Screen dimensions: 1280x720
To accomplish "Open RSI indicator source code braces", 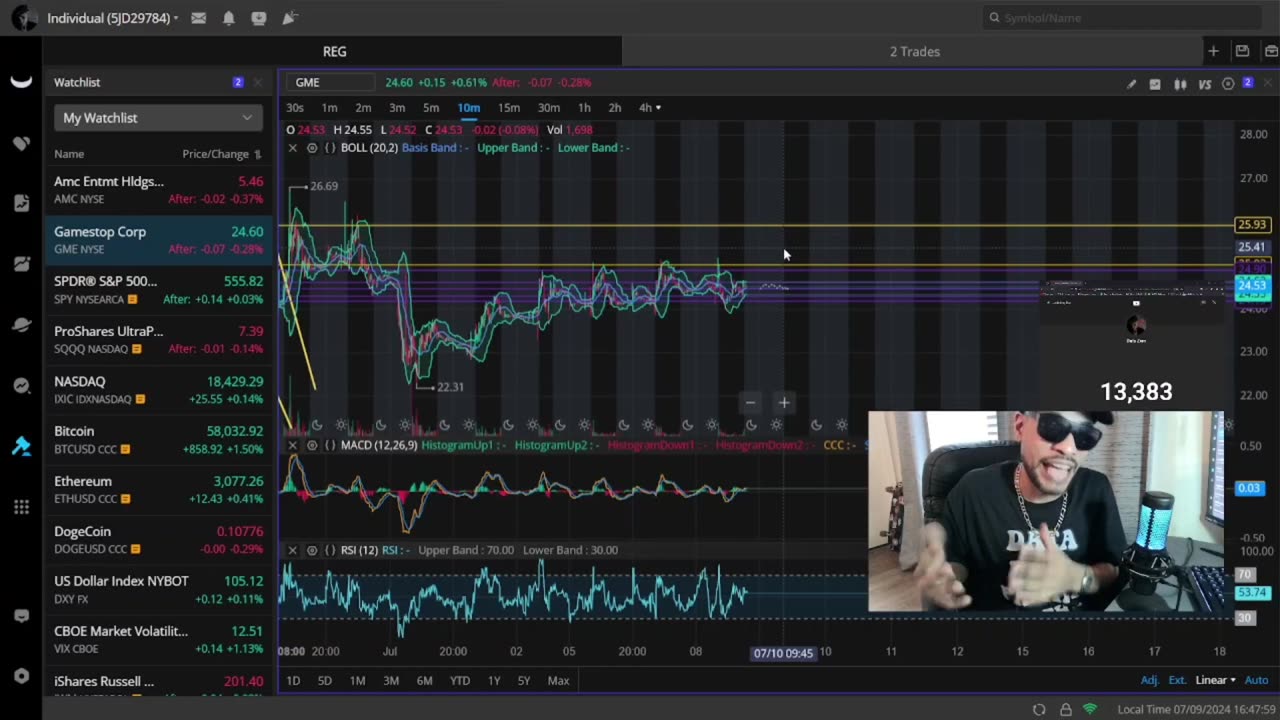I will click(330, 550).
